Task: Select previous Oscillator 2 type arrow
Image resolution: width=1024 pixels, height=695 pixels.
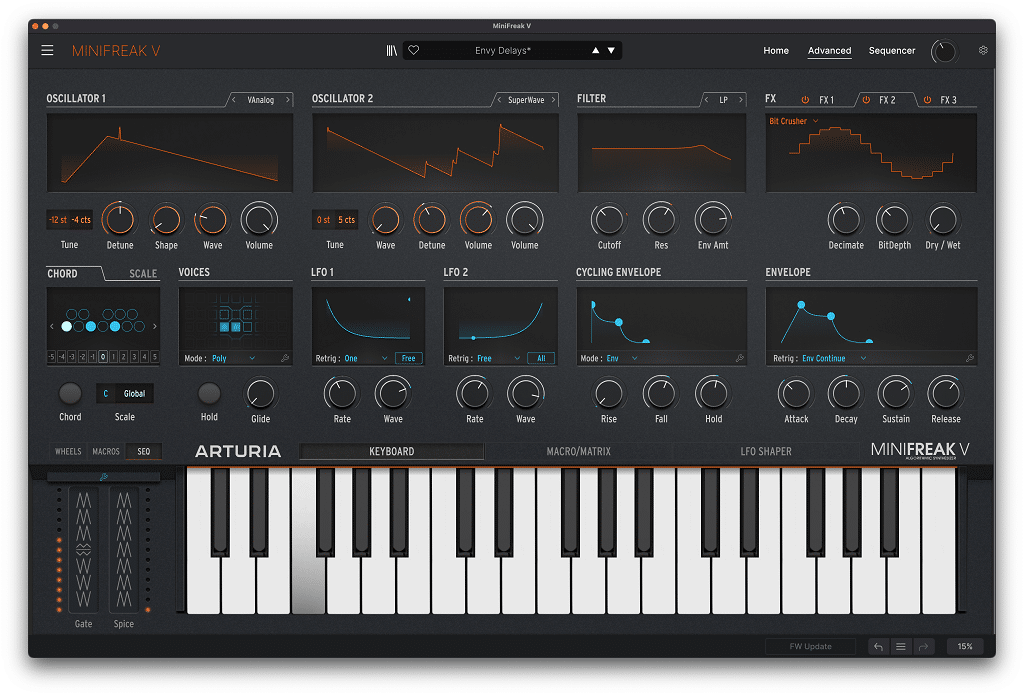Action: tap(500, 100)
